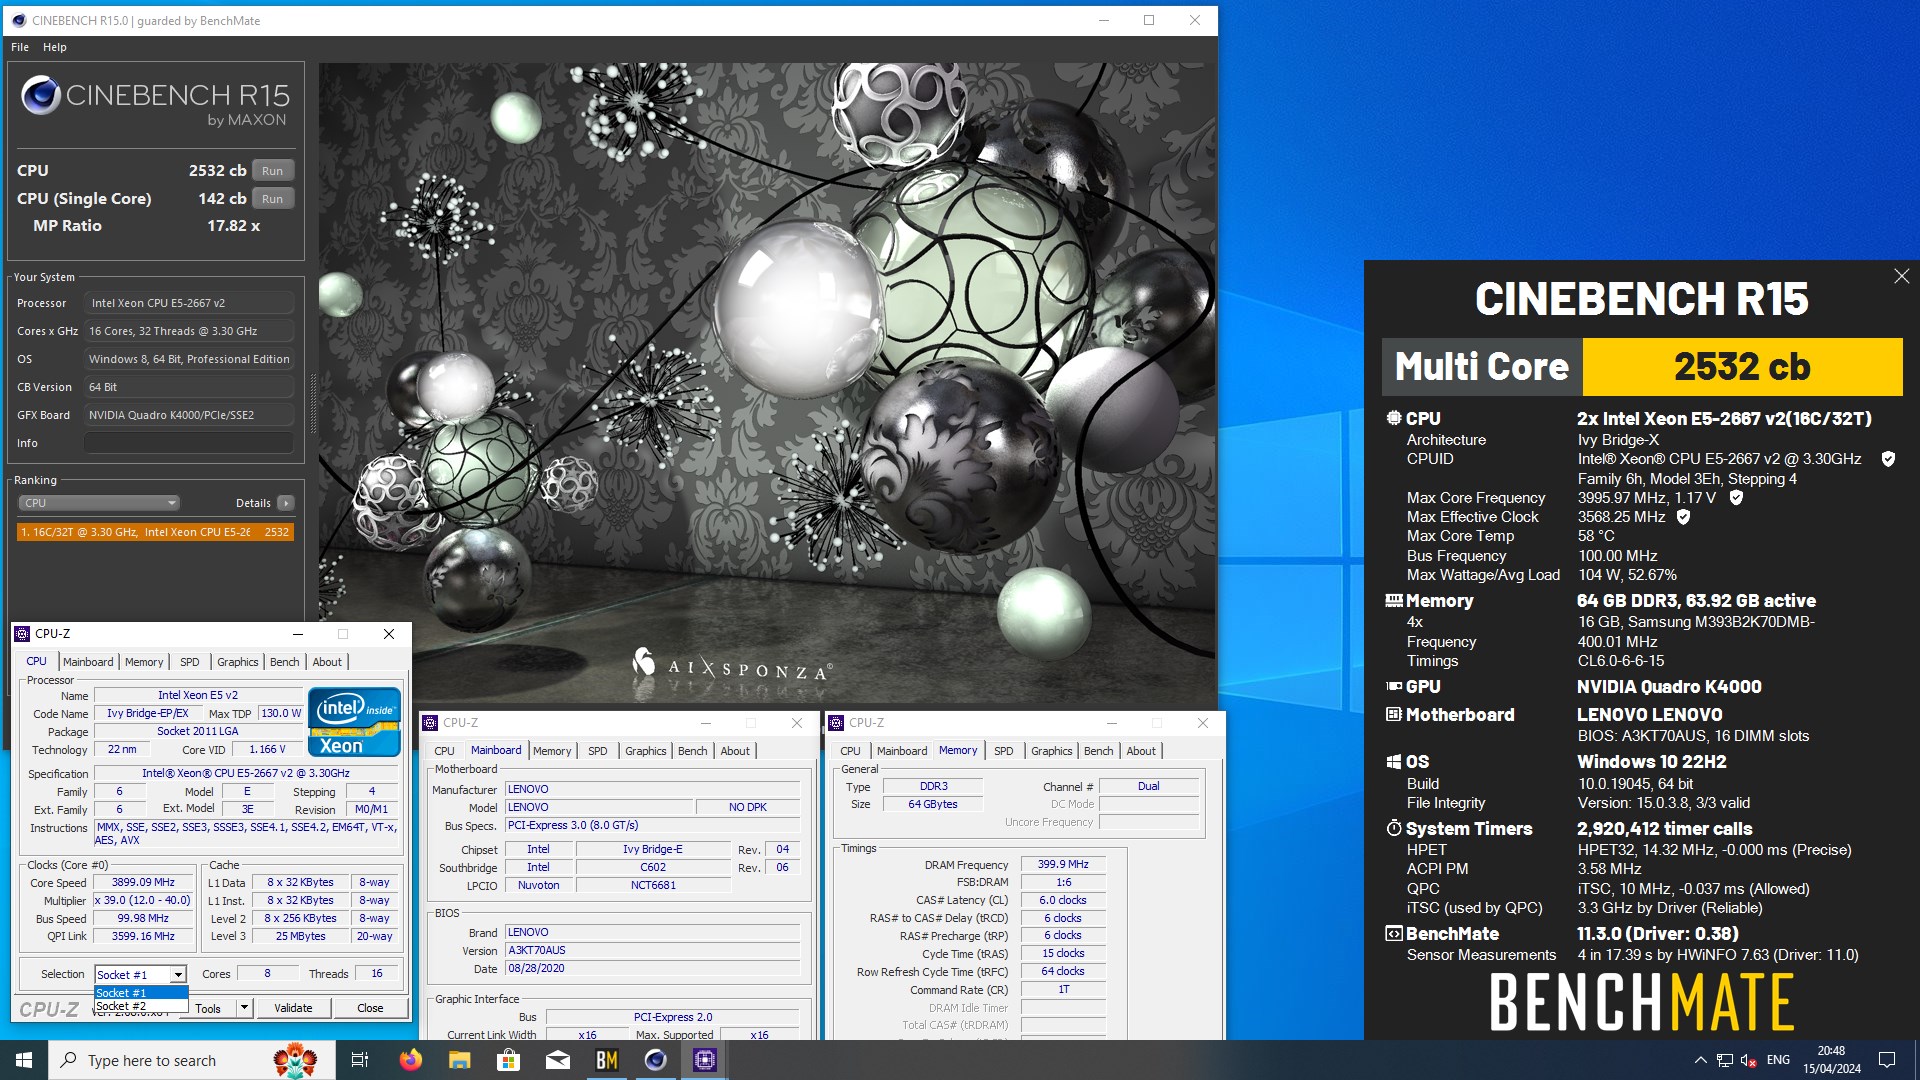
Task: Open Mail app from the taskbar
Action: pyautogui.click(x=558, y=1060)
